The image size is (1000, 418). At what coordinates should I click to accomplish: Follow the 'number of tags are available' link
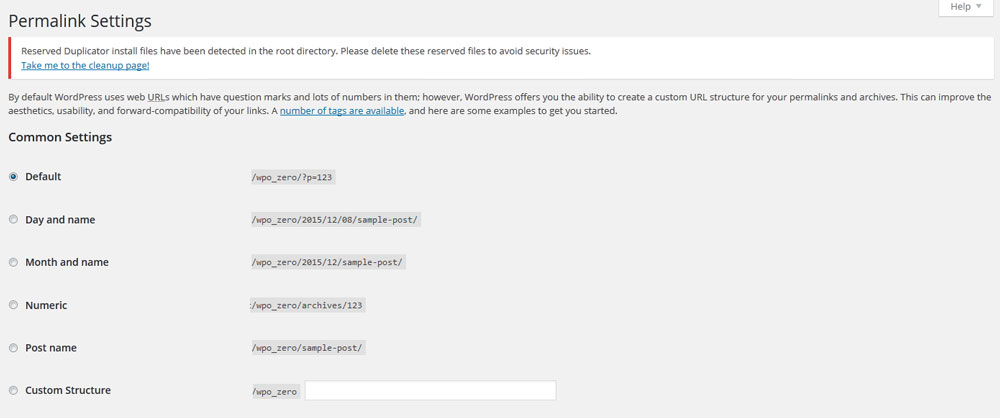[342, 111]
